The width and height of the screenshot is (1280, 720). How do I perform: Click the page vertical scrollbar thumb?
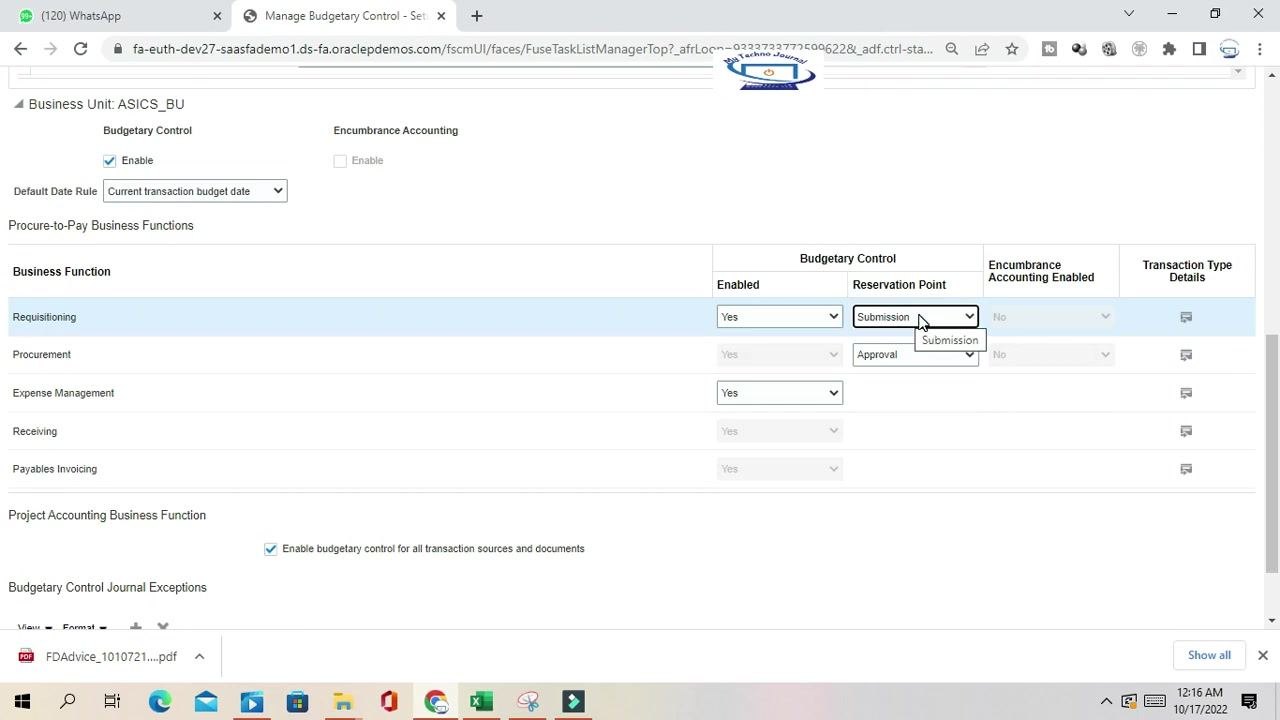(1272, 454)
